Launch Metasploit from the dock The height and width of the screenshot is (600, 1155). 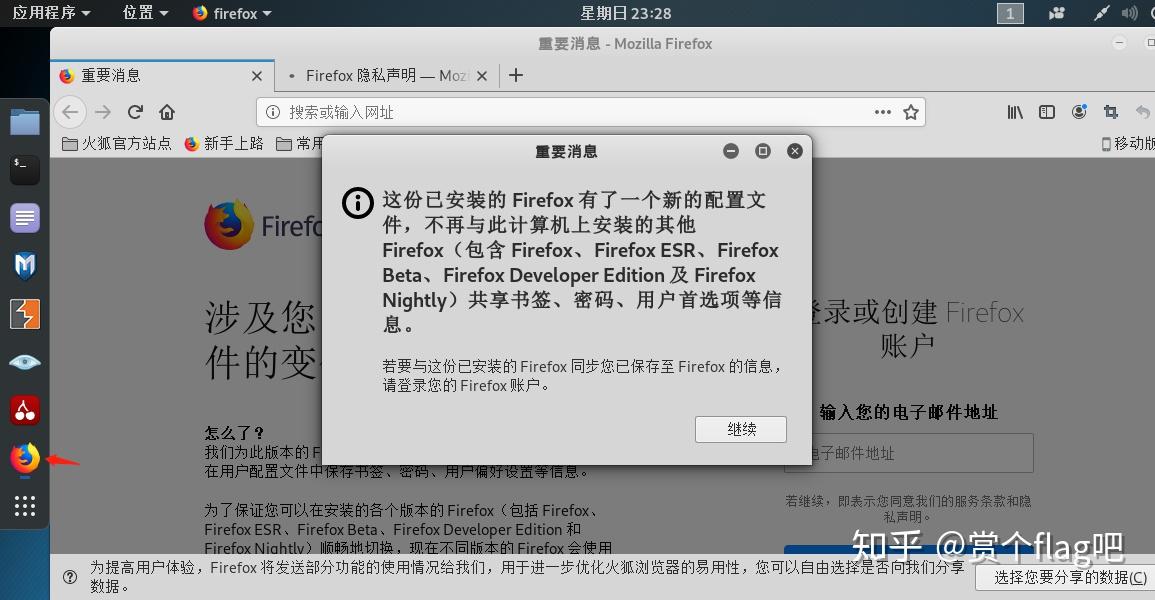click(x=25, y=266)
